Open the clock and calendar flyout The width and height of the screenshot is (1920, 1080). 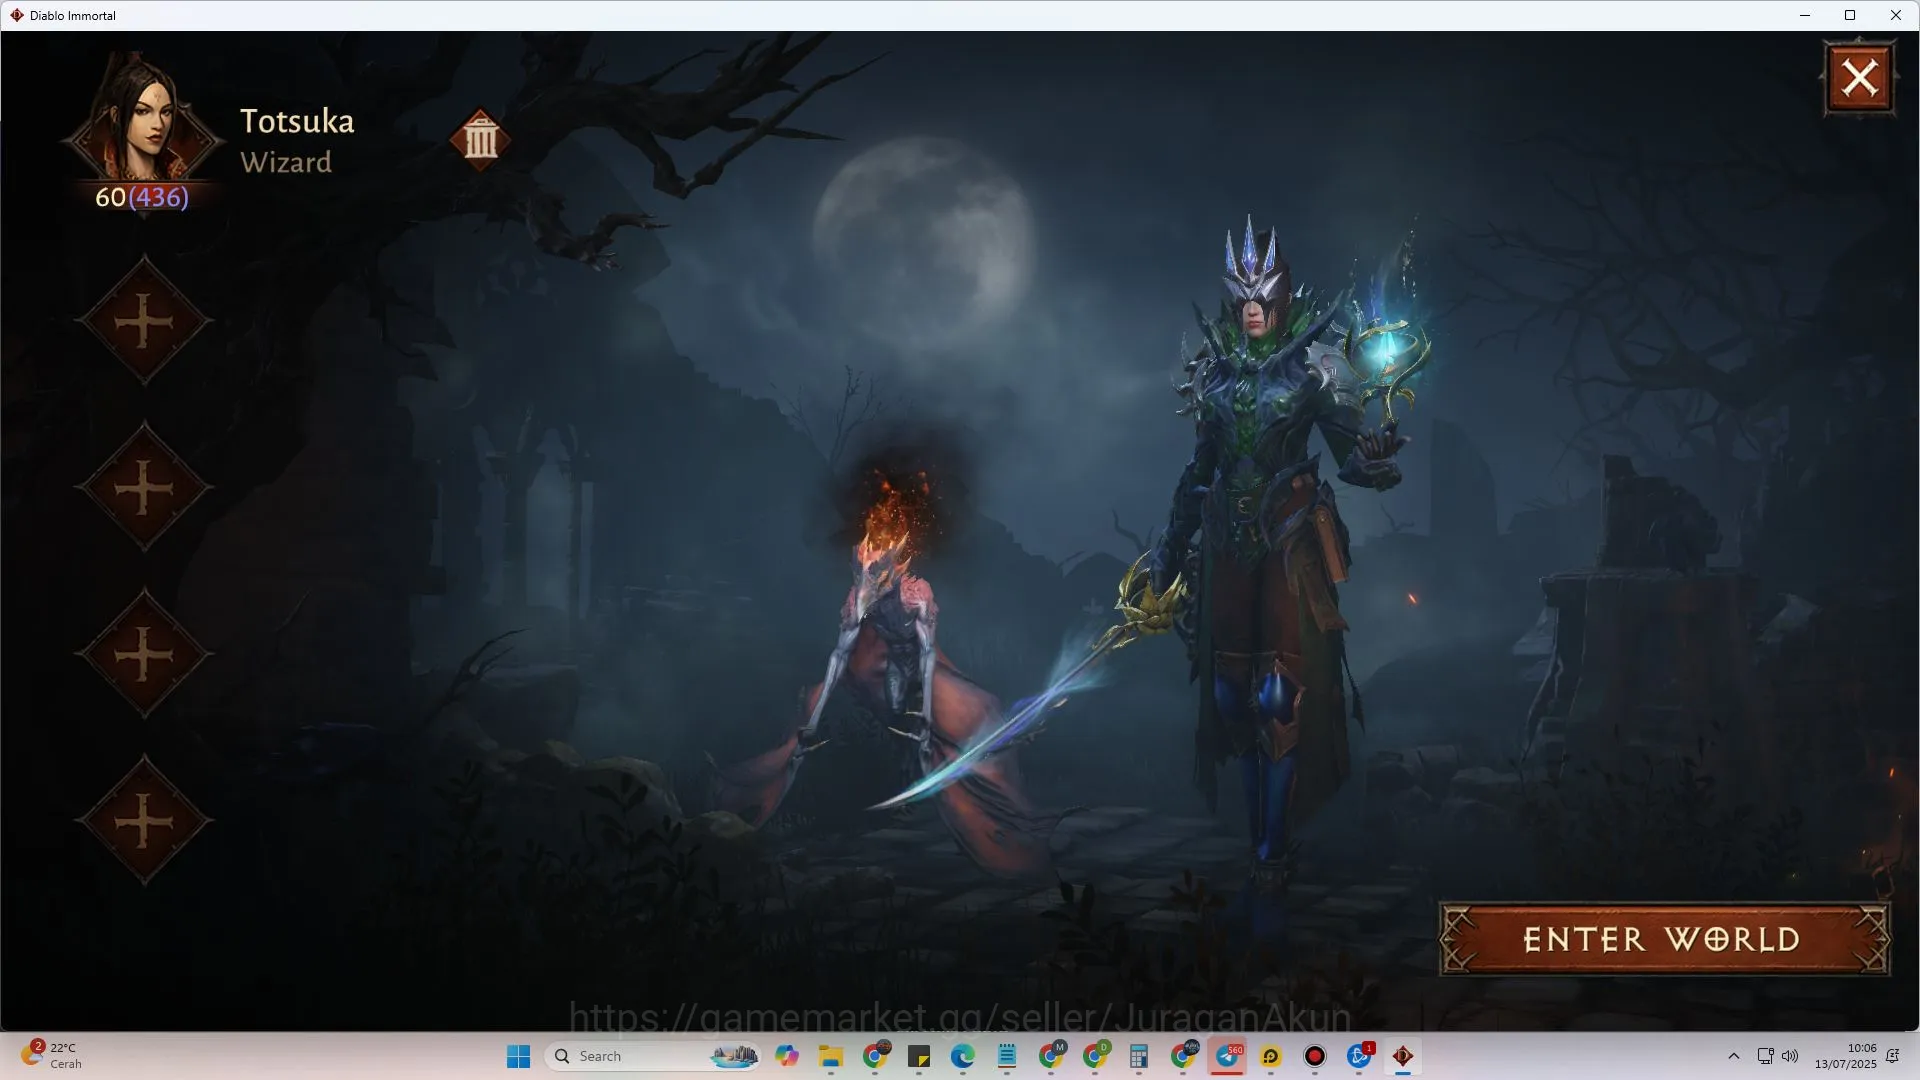click(1846, 1056)
